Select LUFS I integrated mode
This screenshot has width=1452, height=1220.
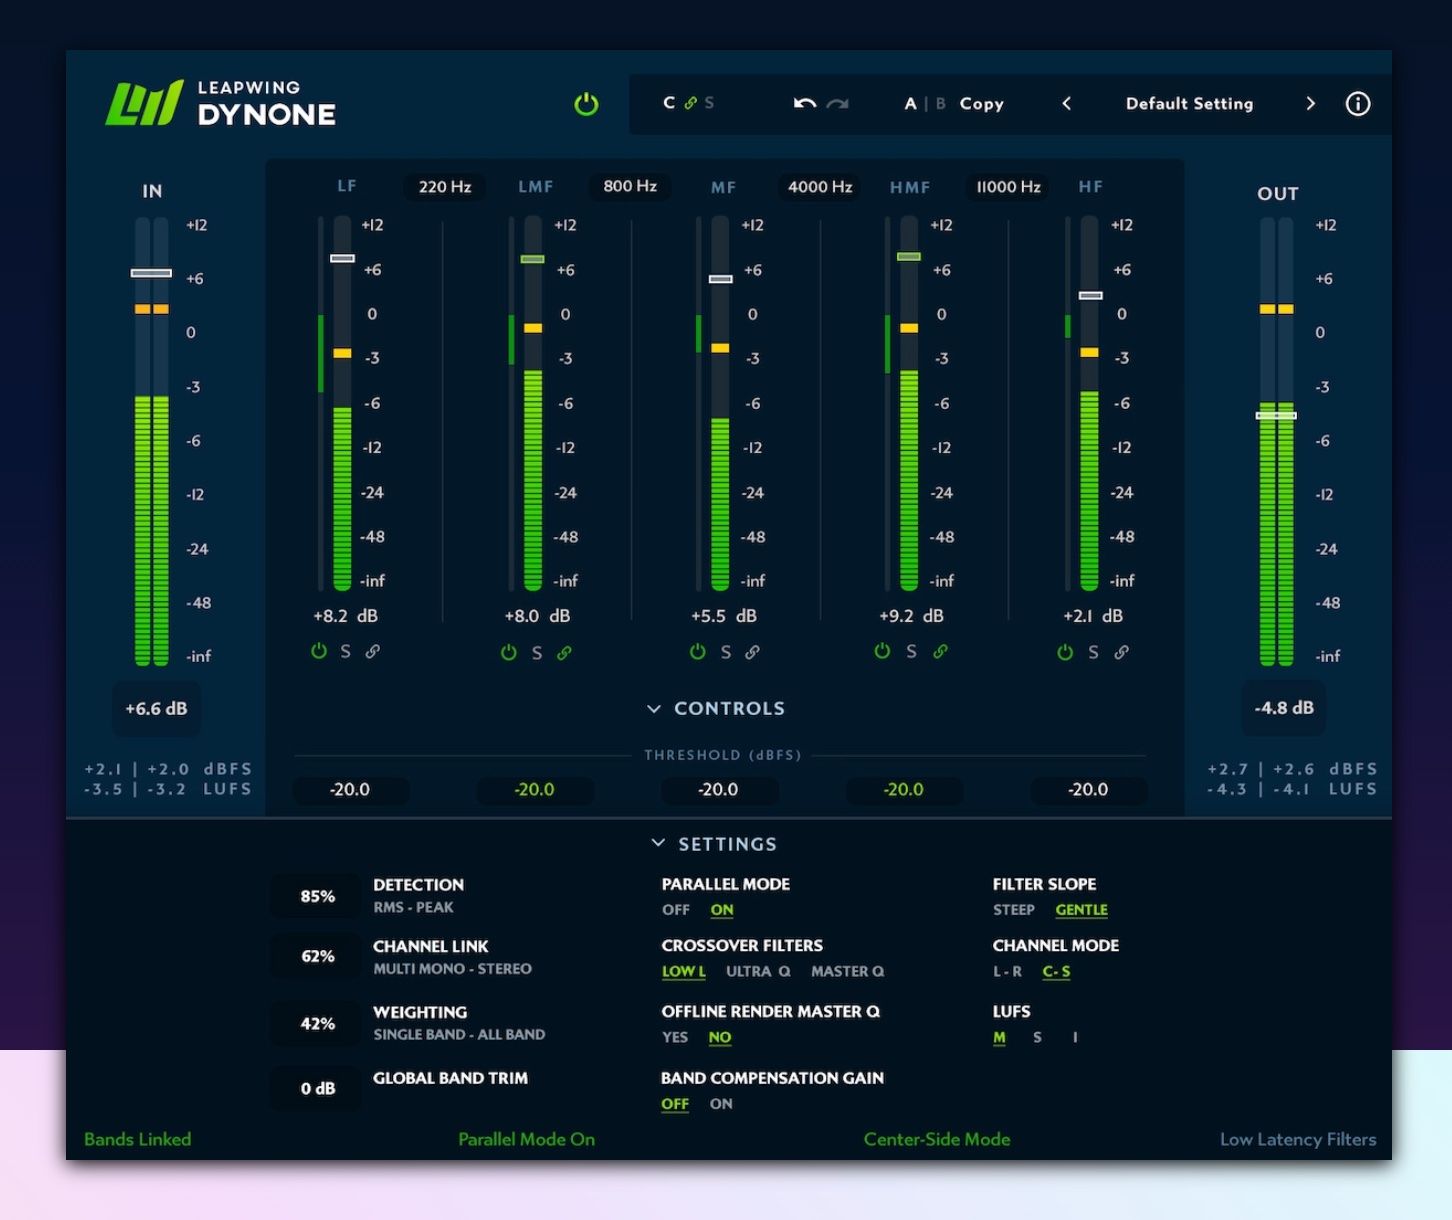[x=1075, y=1037]
